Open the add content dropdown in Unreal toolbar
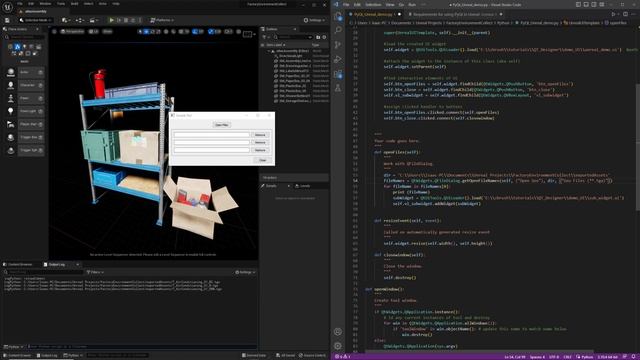Viewport: 640px width, 360px height. pyautogui.click(x=65, y=20)
